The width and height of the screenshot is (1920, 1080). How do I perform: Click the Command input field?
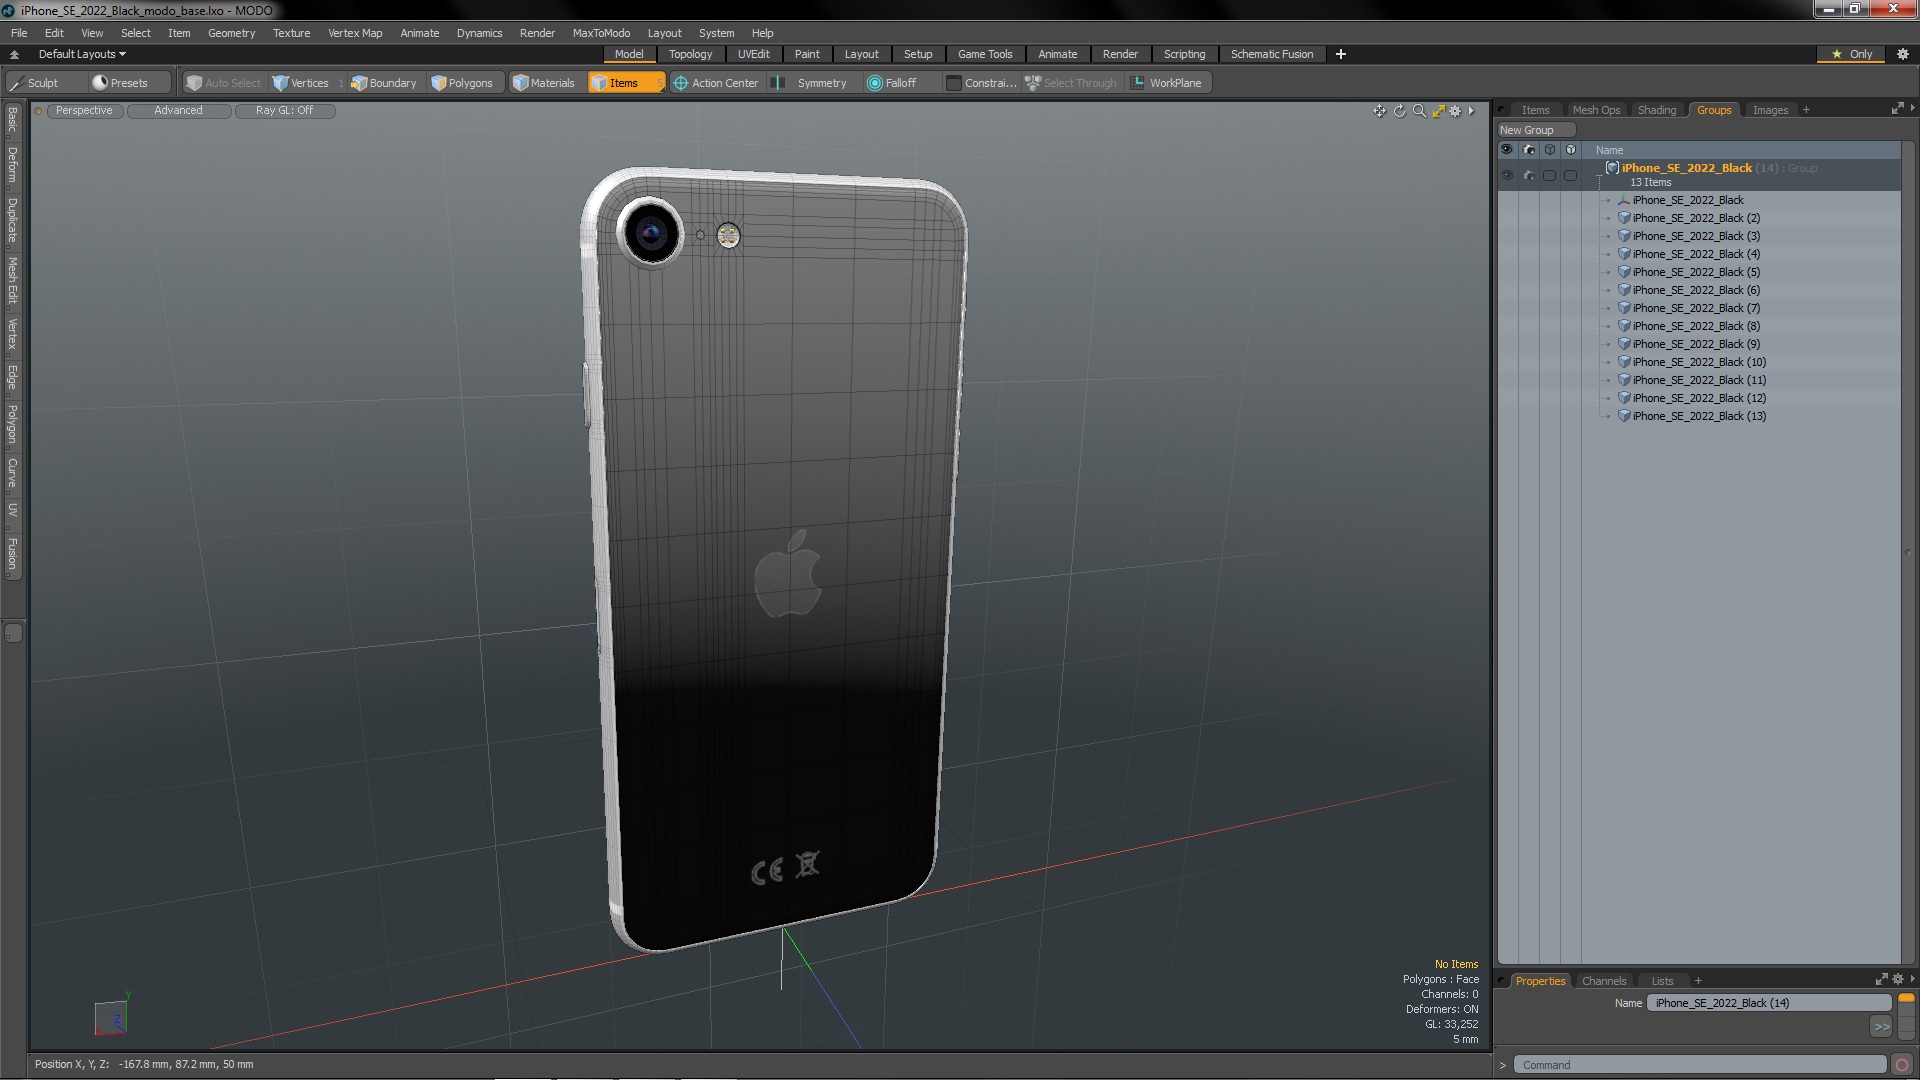click(1698, 1065)
